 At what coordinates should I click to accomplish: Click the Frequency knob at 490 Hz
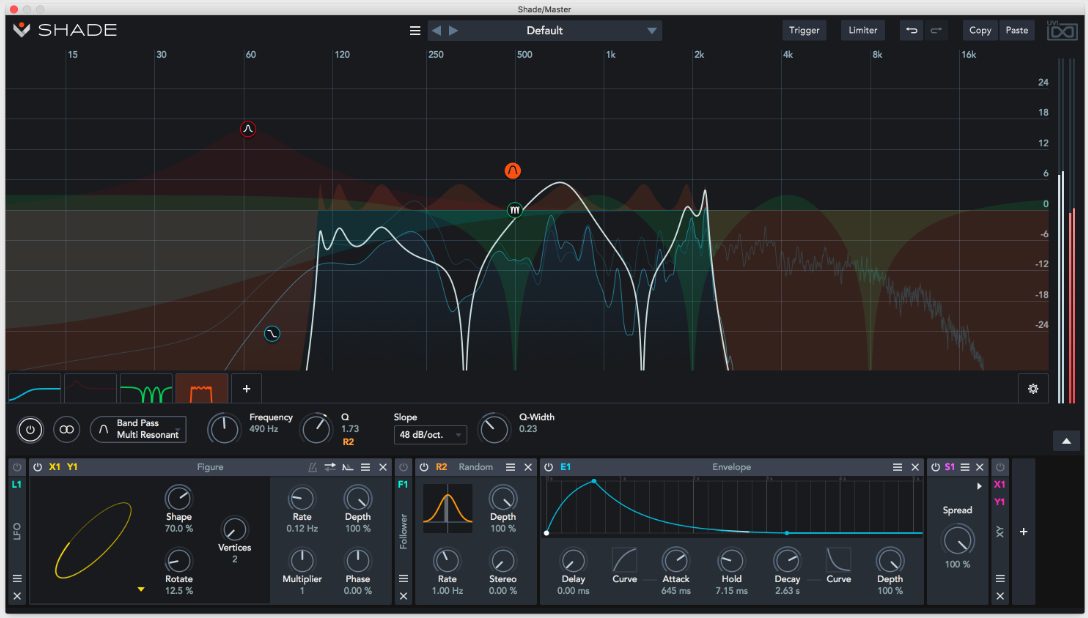click(224, 430)
